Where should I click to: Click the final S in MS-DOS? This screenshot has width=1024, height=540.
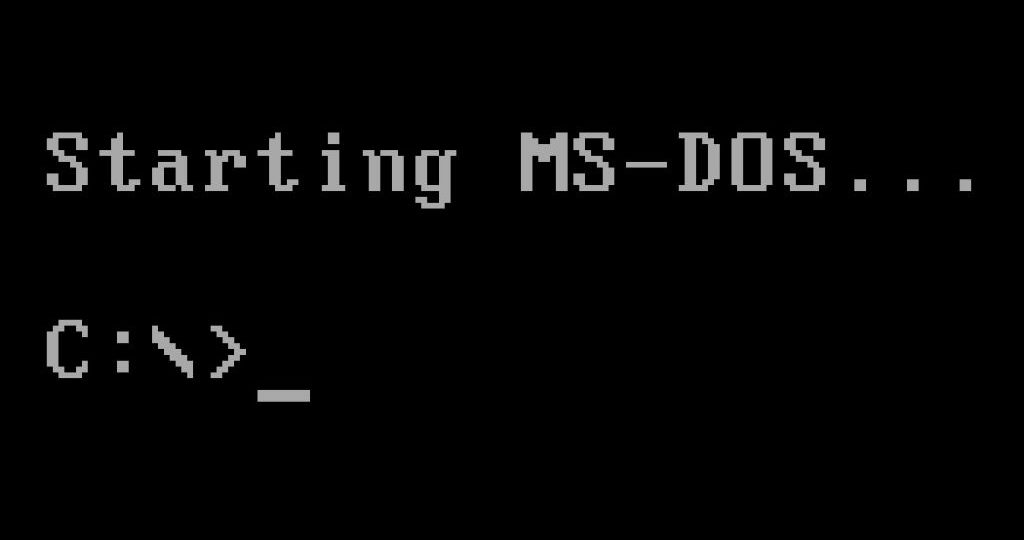(805, 162)
